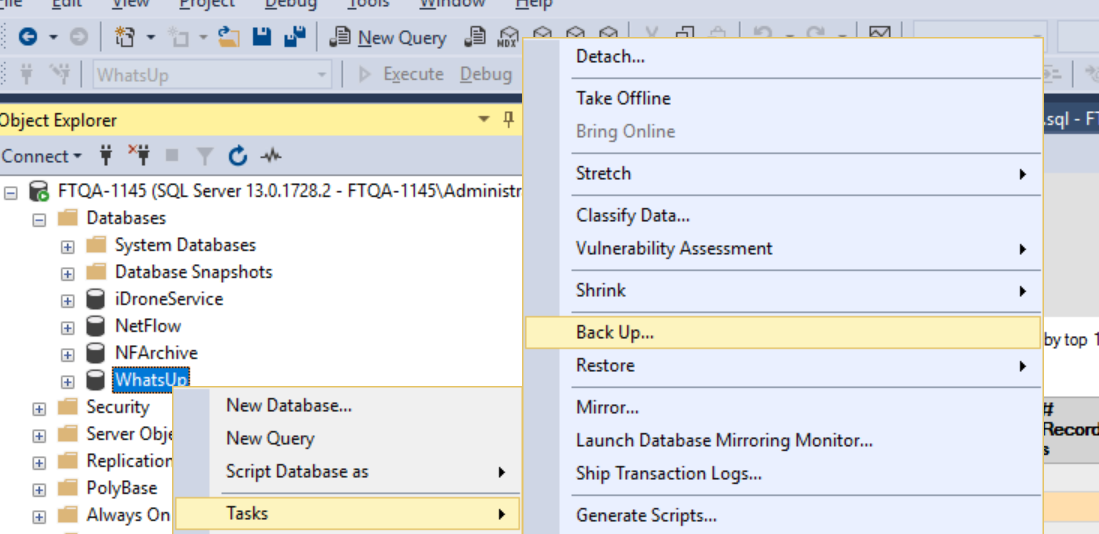Choose Ship Transaction Logs...
1099x534 pixels.
click(x=669, y=474)
